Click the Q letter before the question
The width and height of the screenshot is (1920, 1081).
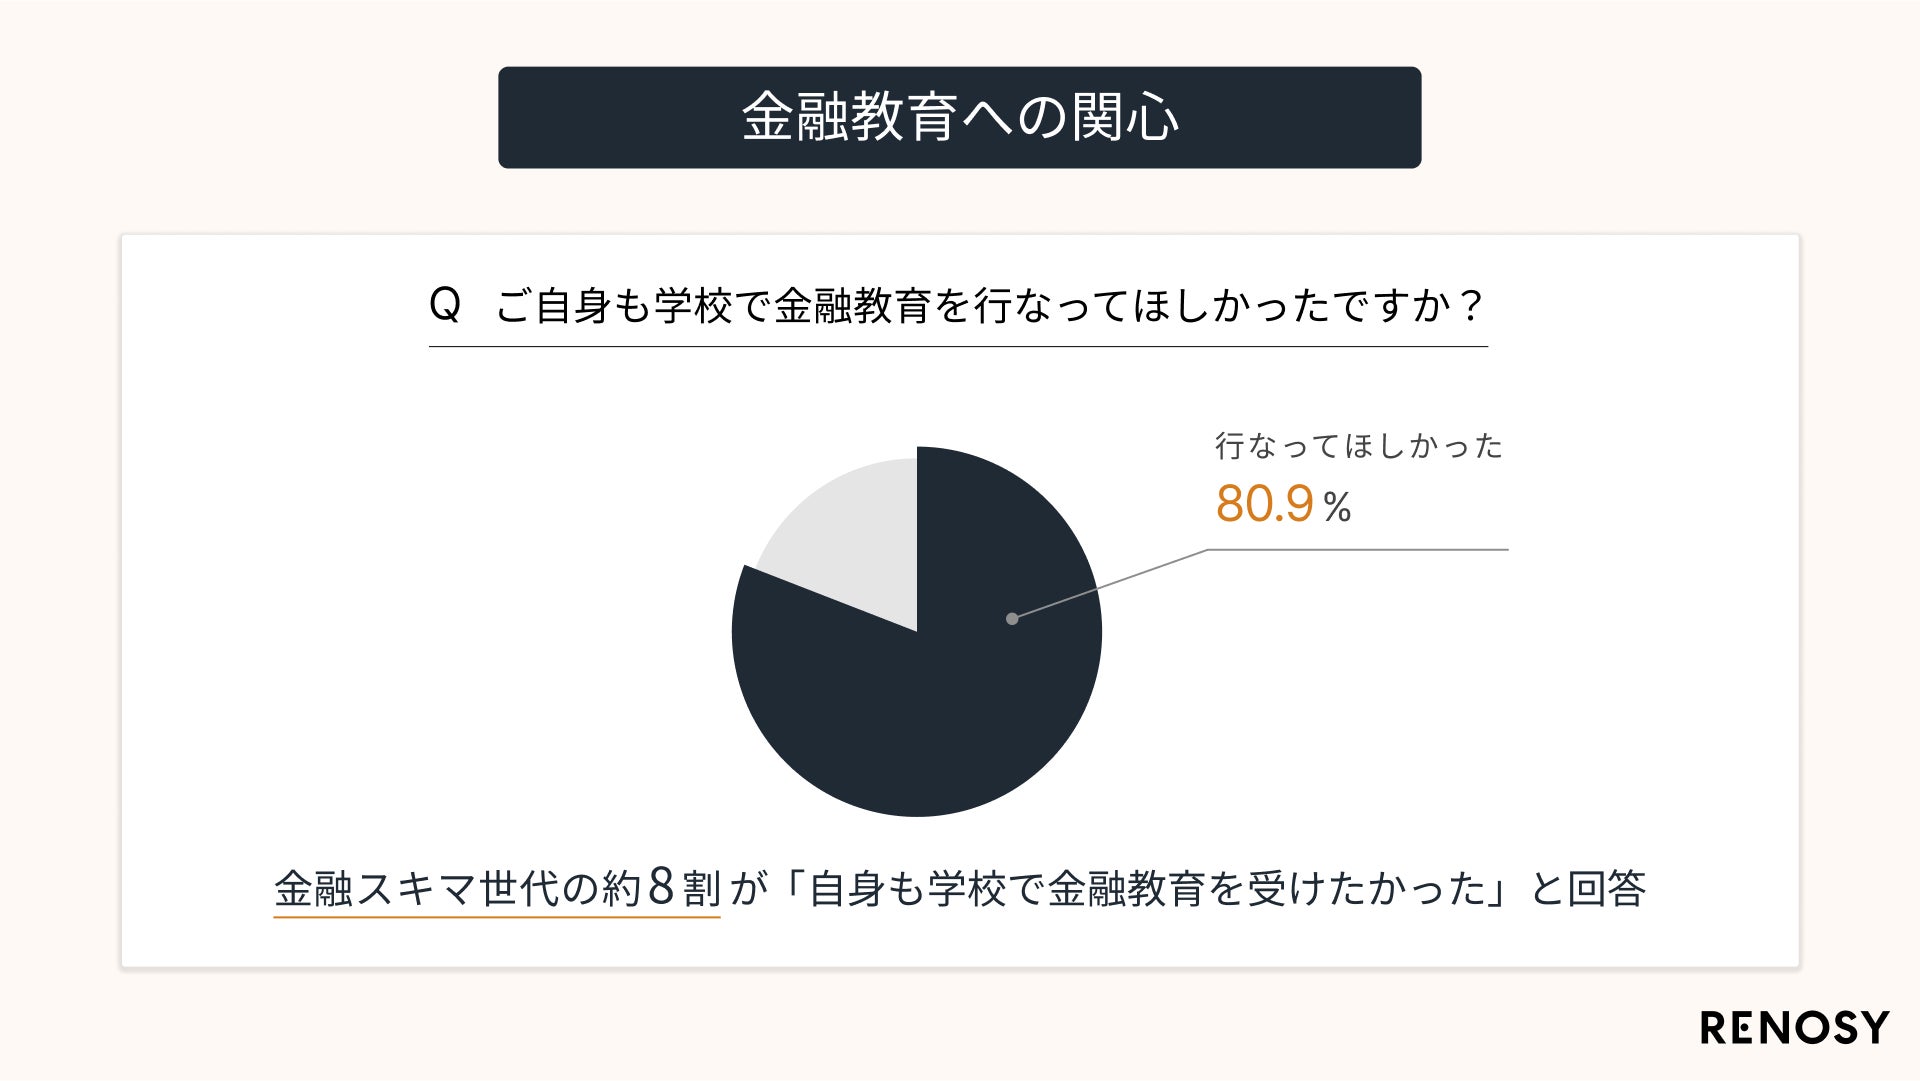(x=445, y=304)
